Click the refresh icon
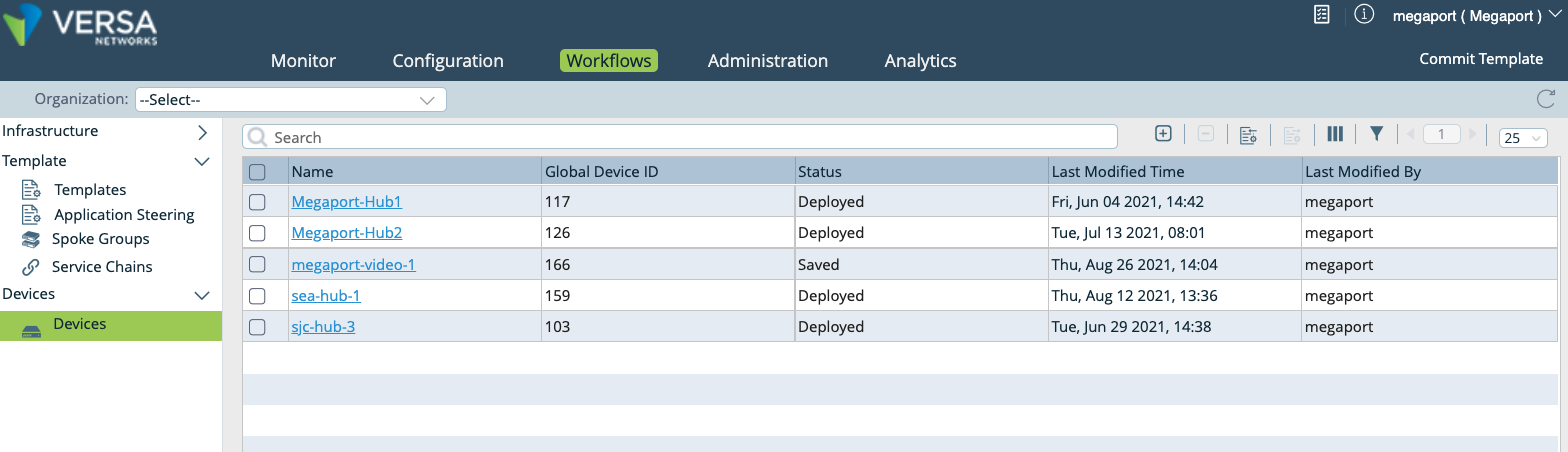The width and height of the screenshot is (1568, 452). (x=1545, y=99)
